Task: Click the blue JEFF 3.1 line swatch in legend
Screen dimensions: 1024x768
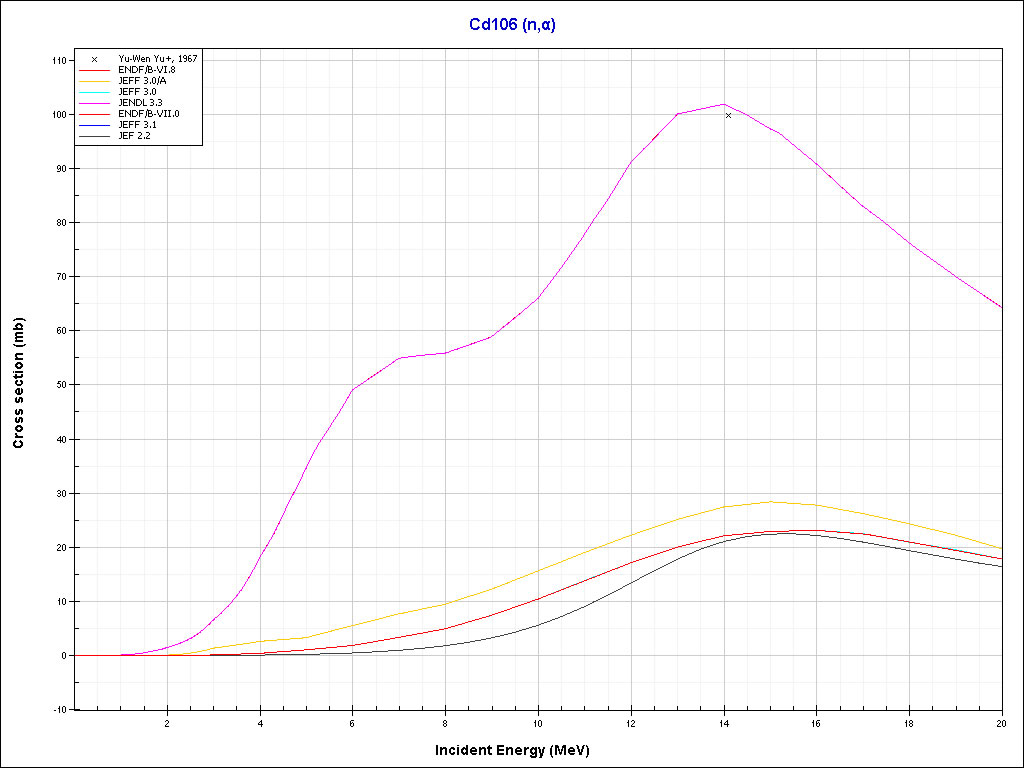Action: point(94,125)
